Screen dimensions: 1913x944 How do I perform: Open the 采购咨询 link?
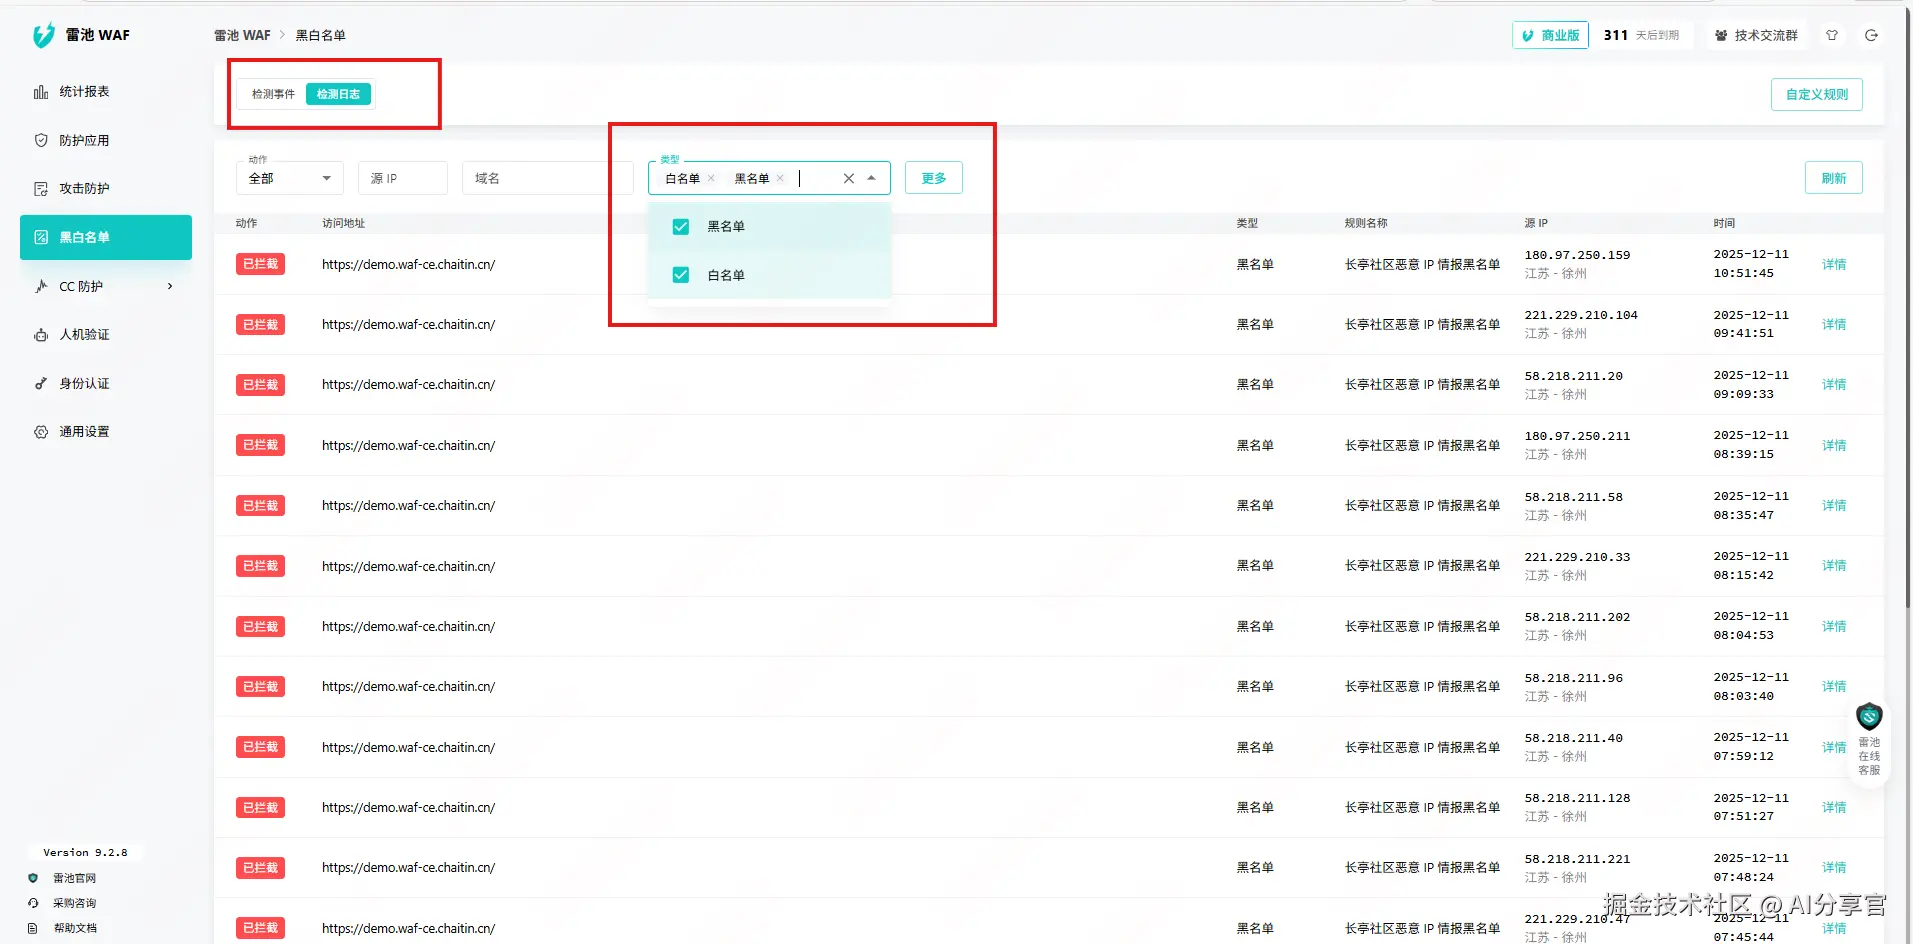point(74,903)
